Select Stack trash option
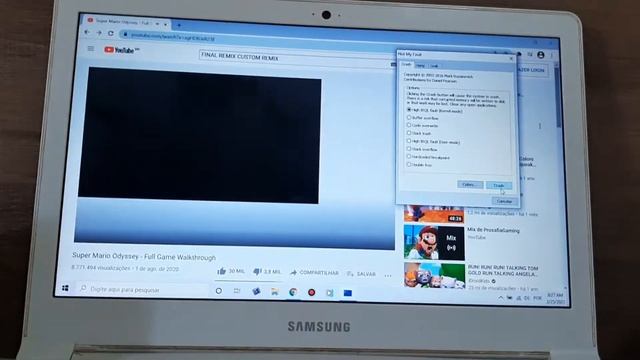This screenshot has width=640, height=360. (x=419, y=133)
